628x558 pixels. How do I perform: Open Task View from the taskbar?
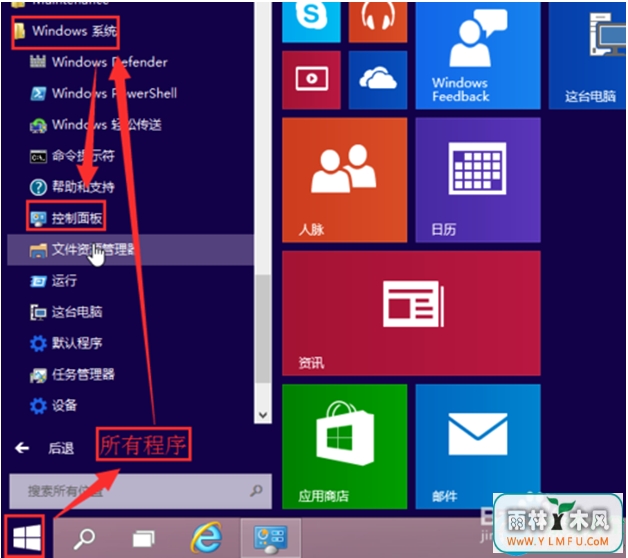tap(147, 537)
